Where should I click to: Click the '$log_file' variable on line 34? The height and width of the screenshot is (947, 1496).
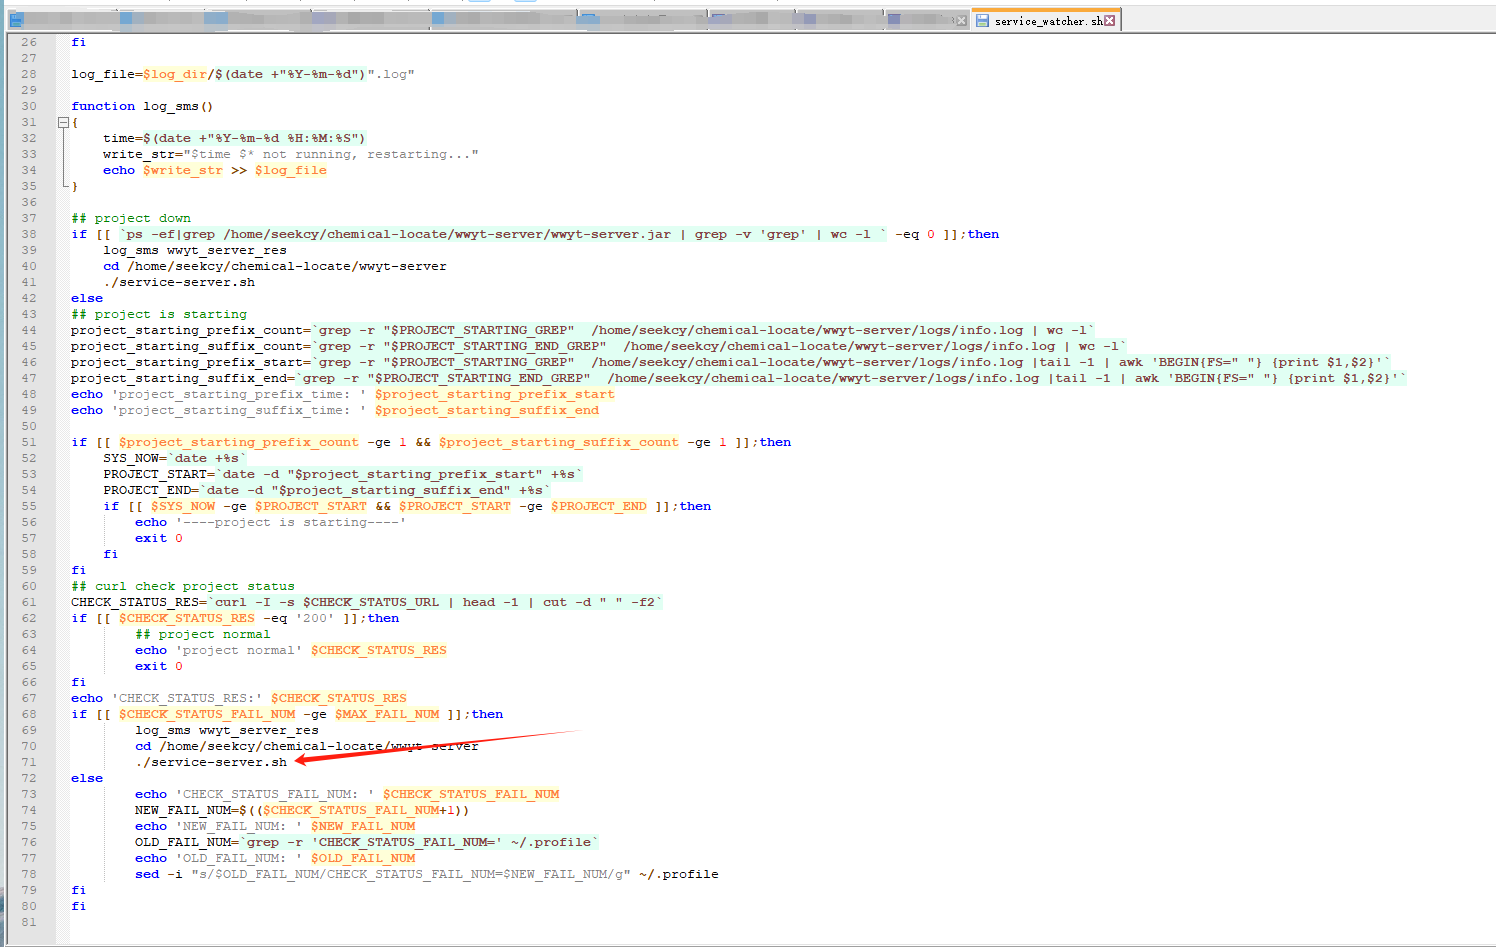[x=291, y=170]
